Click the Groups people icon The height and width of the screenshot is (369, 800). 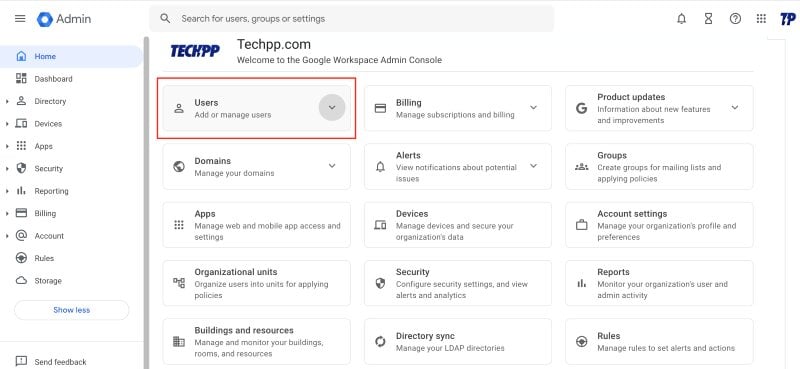pyautogui.click(x=582, y=166)
